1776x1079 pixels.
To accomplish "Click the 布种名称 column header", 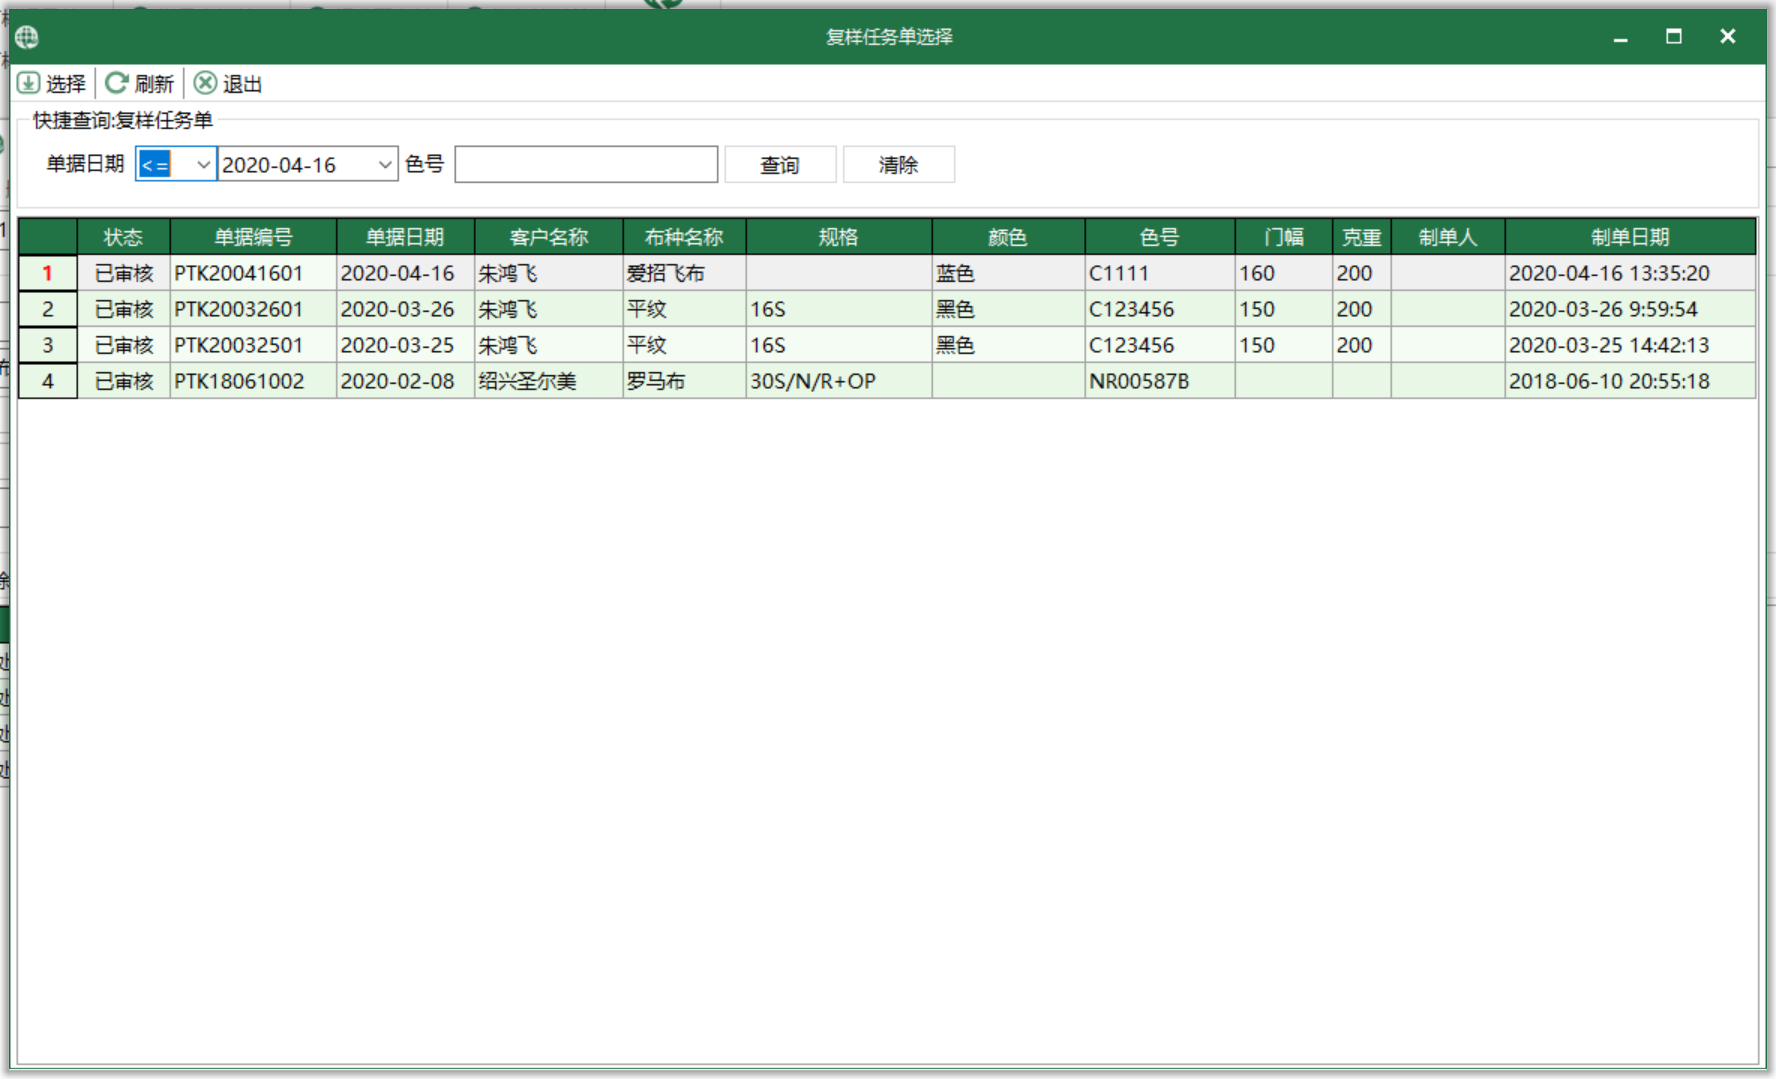I will click(684, 237).
